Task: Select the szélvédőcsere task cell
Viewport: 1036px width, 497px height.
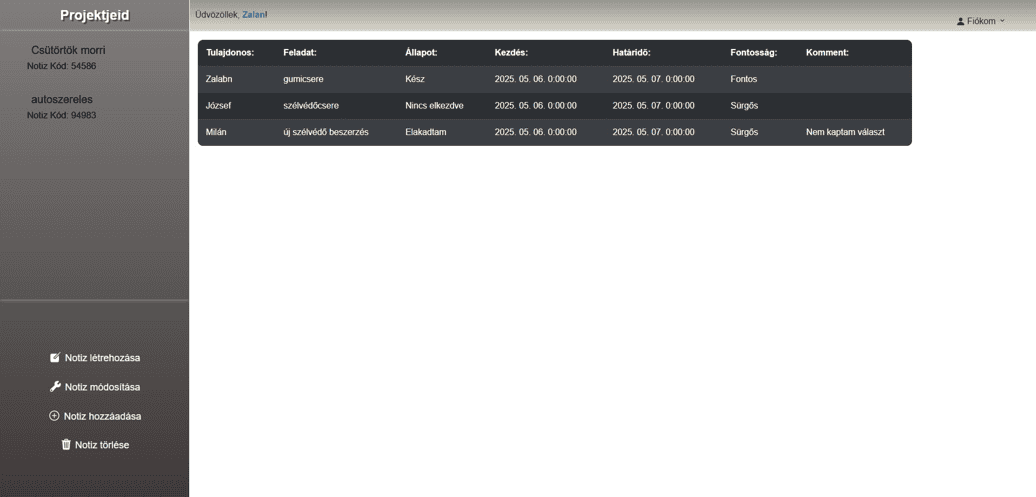Action: [312, 105]
